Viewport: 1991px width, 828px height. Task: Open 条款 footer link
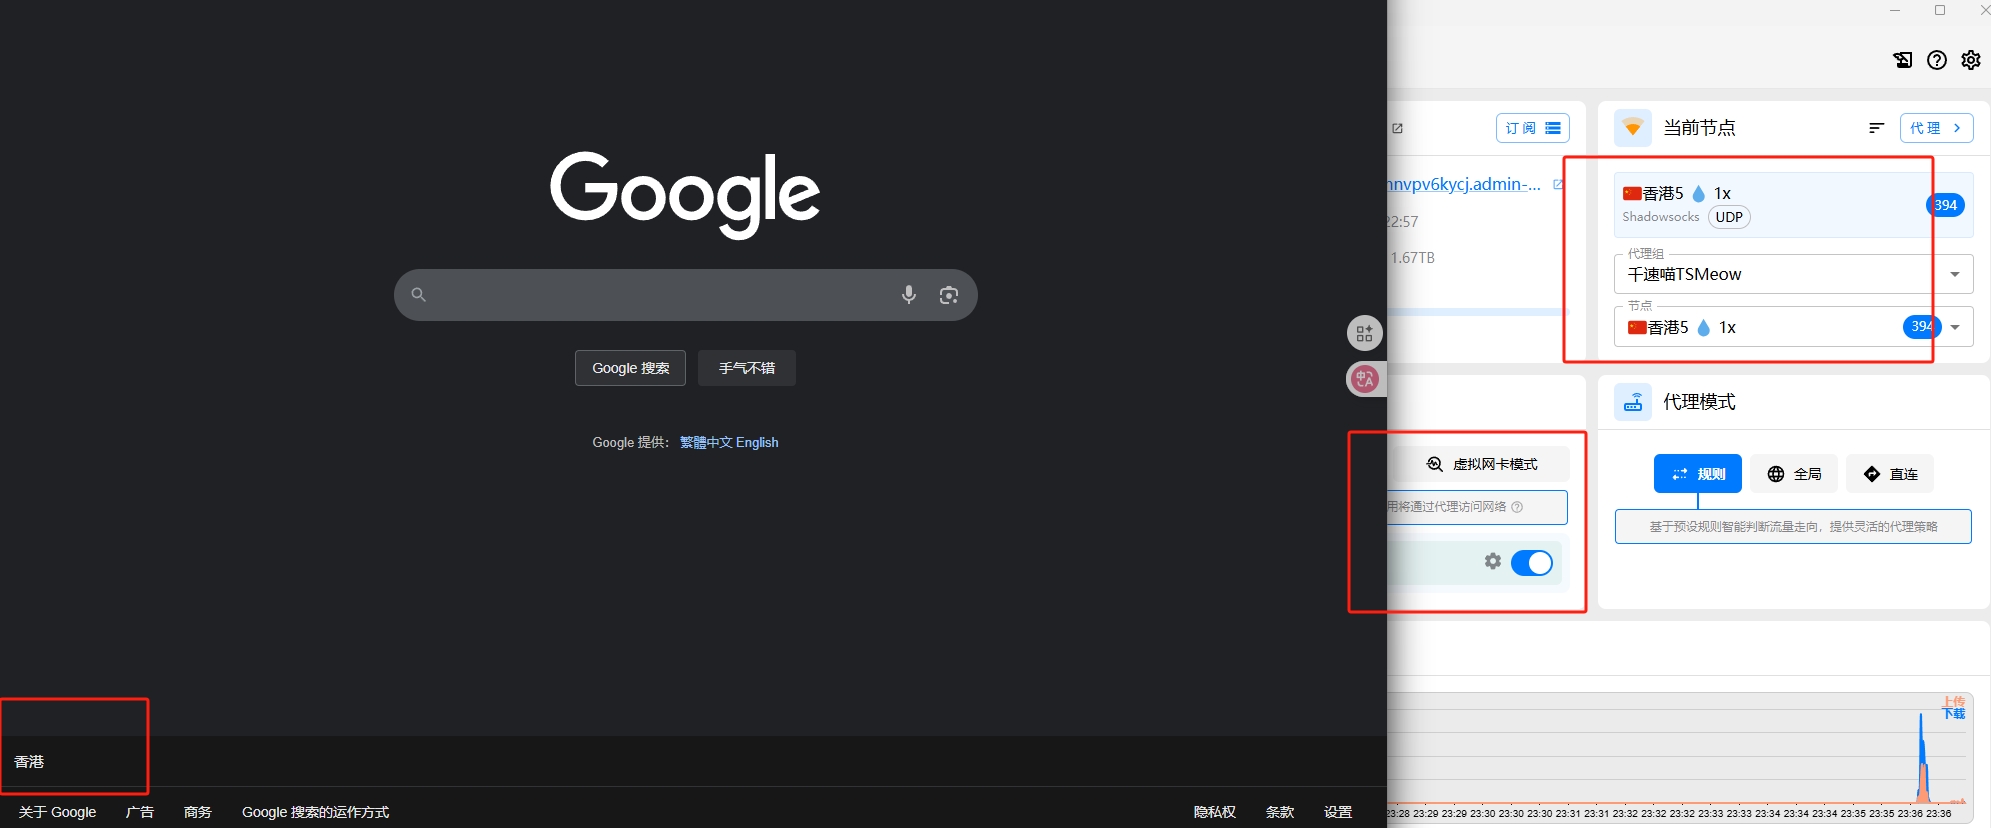(x=1280, y=812)
